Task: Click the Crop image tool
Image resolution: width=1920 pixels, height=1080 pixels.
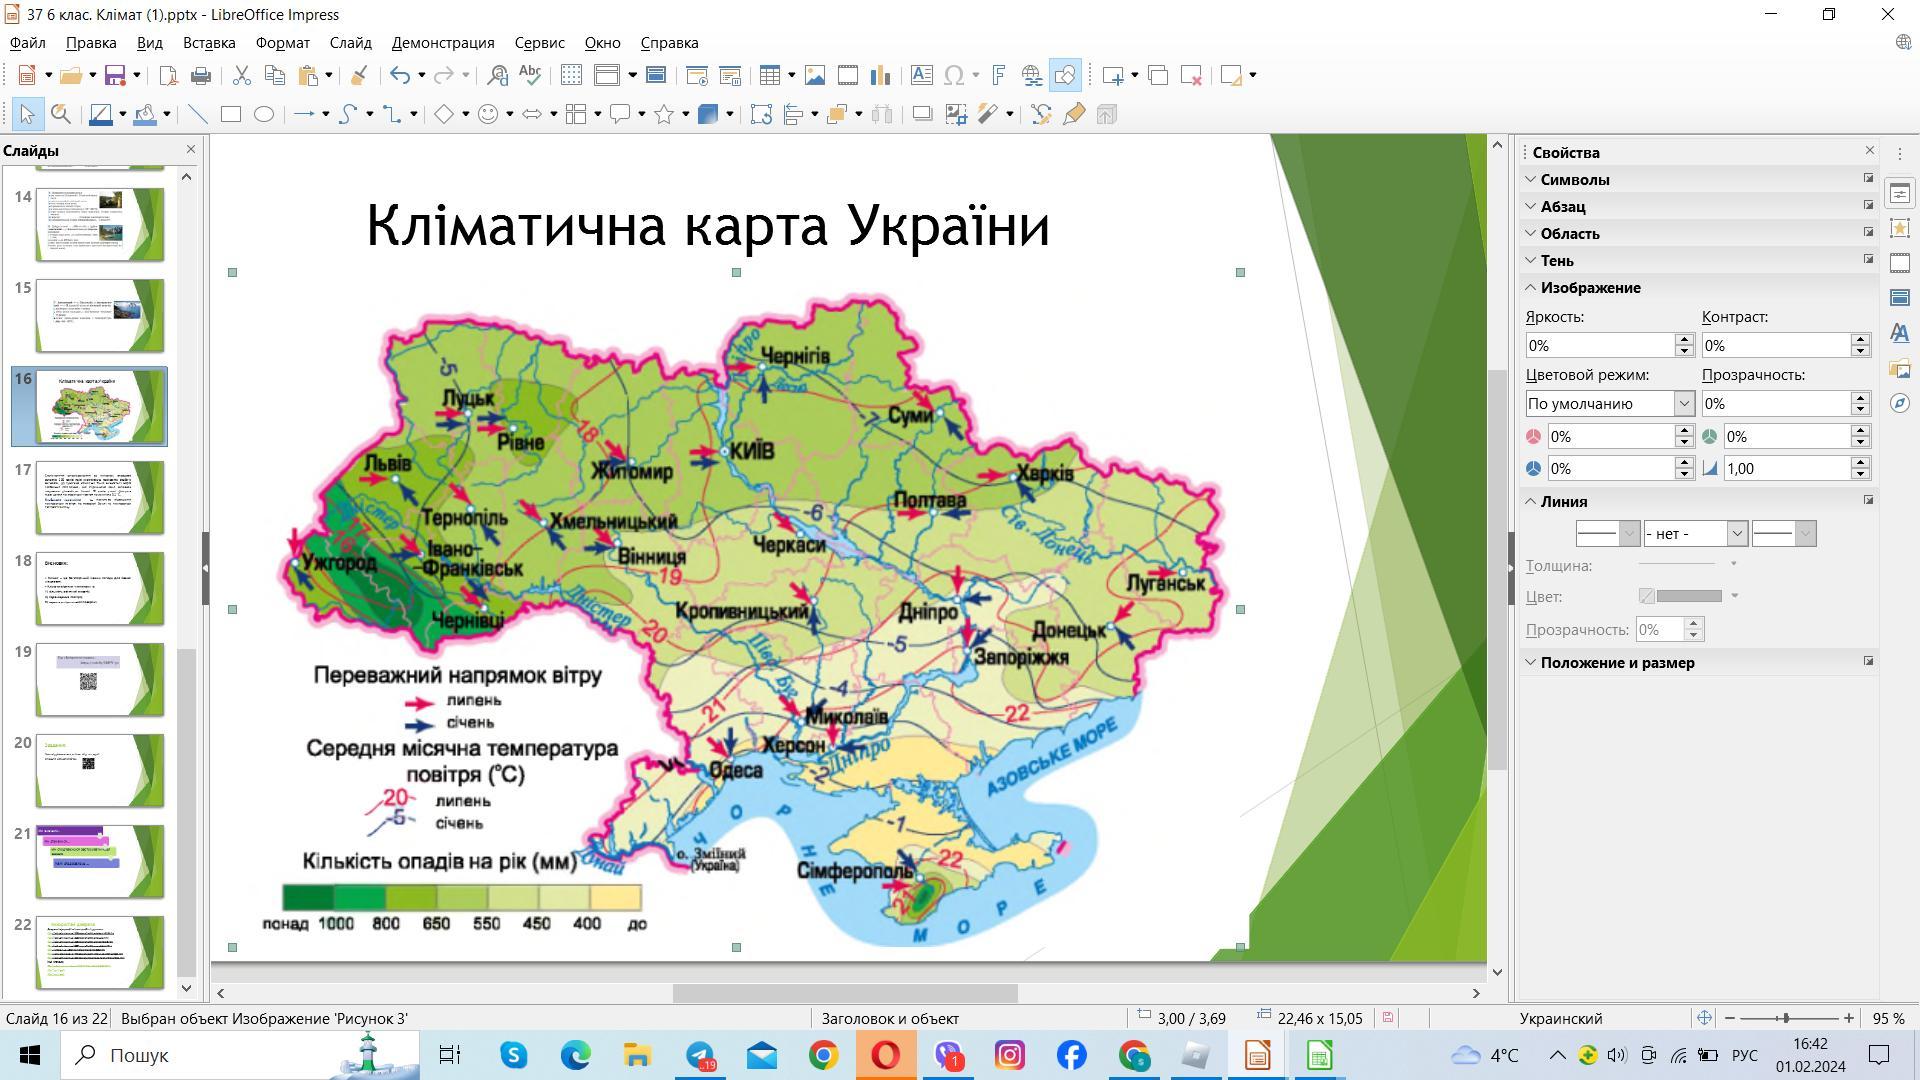Action: click(956, 114)
